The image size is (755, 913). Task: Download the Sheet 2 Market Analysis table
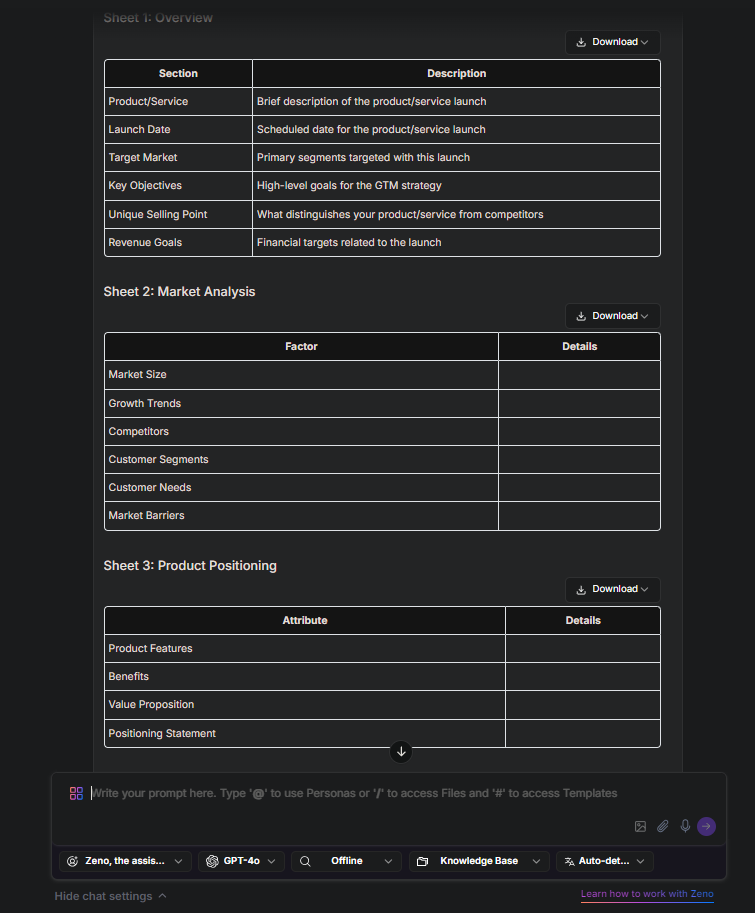coord(612,316)
